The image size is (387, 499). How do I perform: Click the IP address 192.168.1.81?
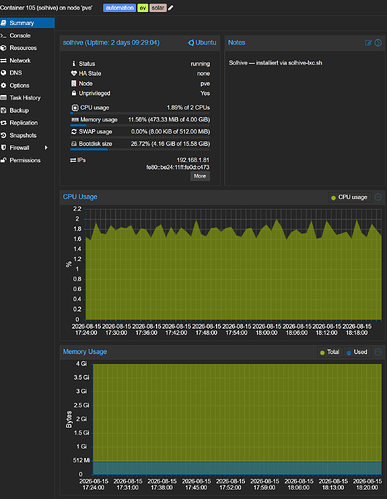[x=193, y=160]
